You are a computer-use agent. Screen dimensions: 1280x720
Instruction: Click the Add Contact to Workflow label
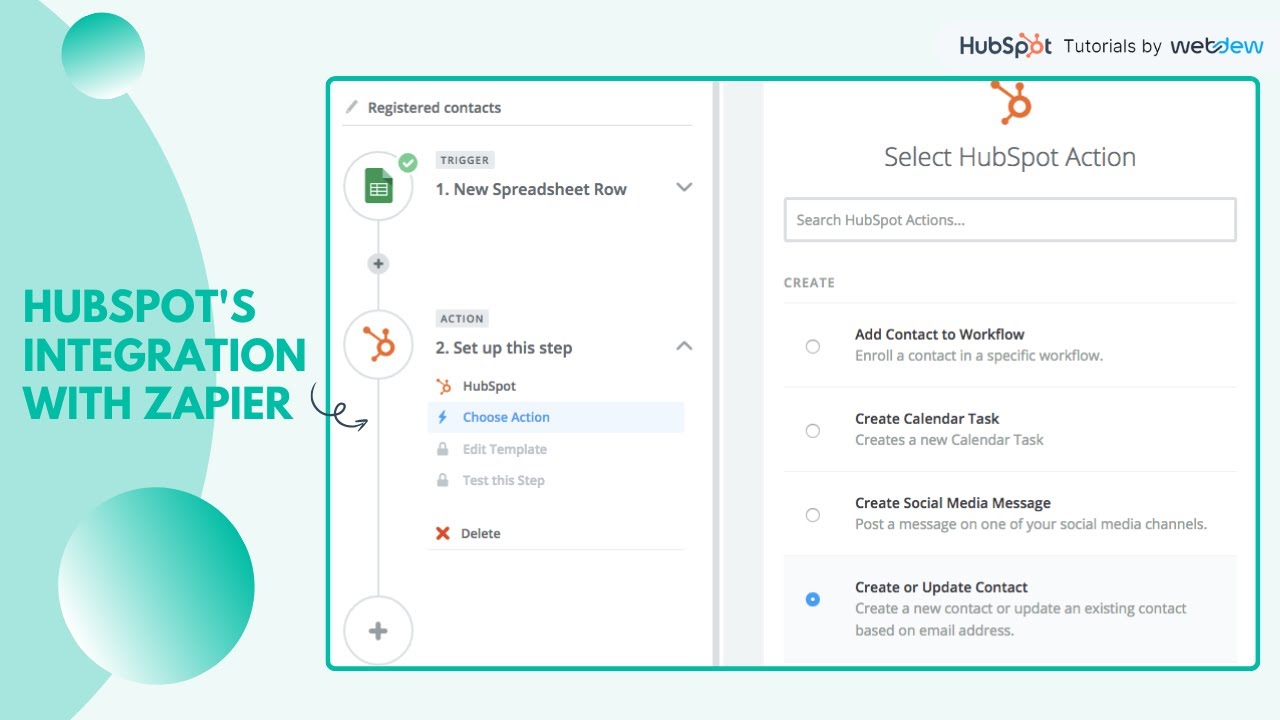(x=940, y=334)
